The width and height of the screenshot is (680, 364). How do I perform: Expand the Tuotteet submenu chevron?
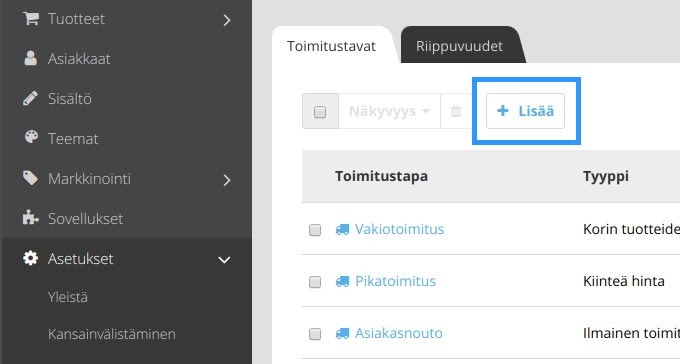tap(227, 20)
